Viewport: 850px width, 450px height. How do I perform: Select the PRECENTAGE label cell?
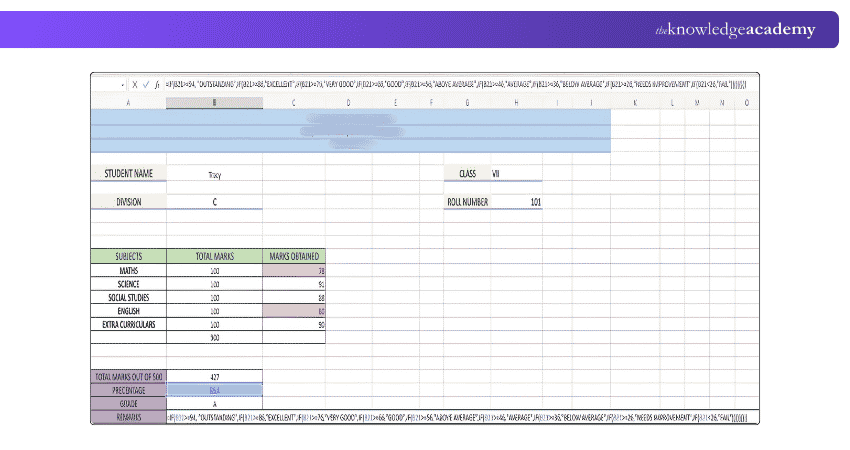pos(128,390)
